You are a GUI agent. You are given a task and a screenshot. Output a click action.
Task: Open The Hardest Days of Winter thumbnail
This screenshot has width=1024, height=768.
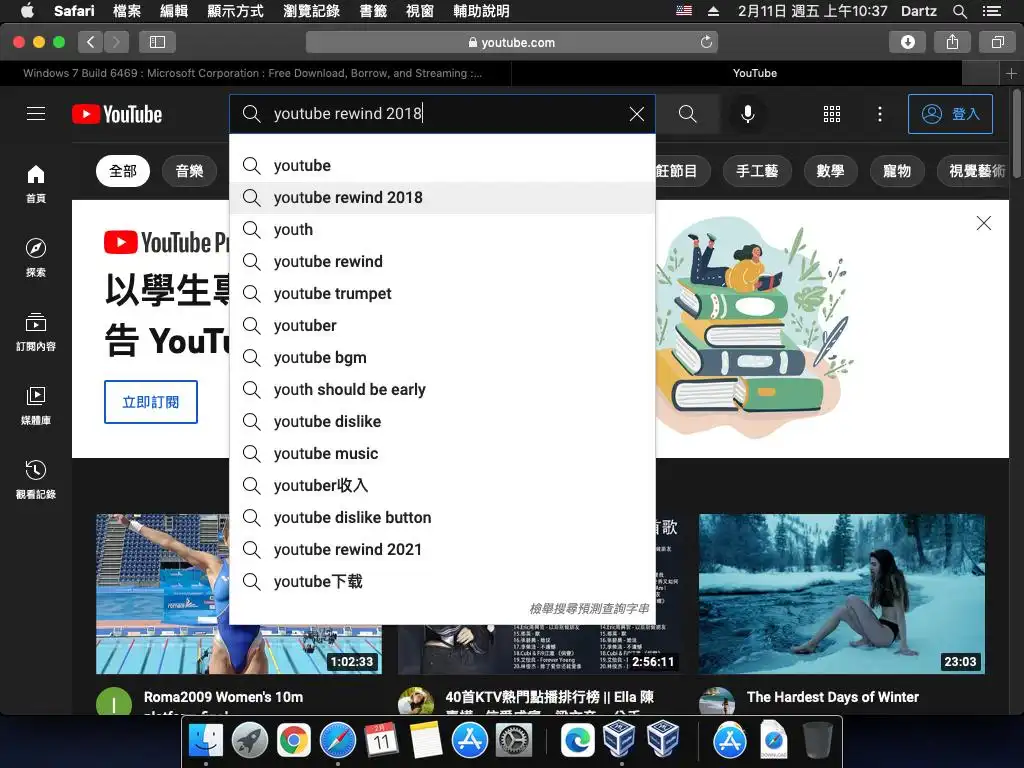(842, 594)
